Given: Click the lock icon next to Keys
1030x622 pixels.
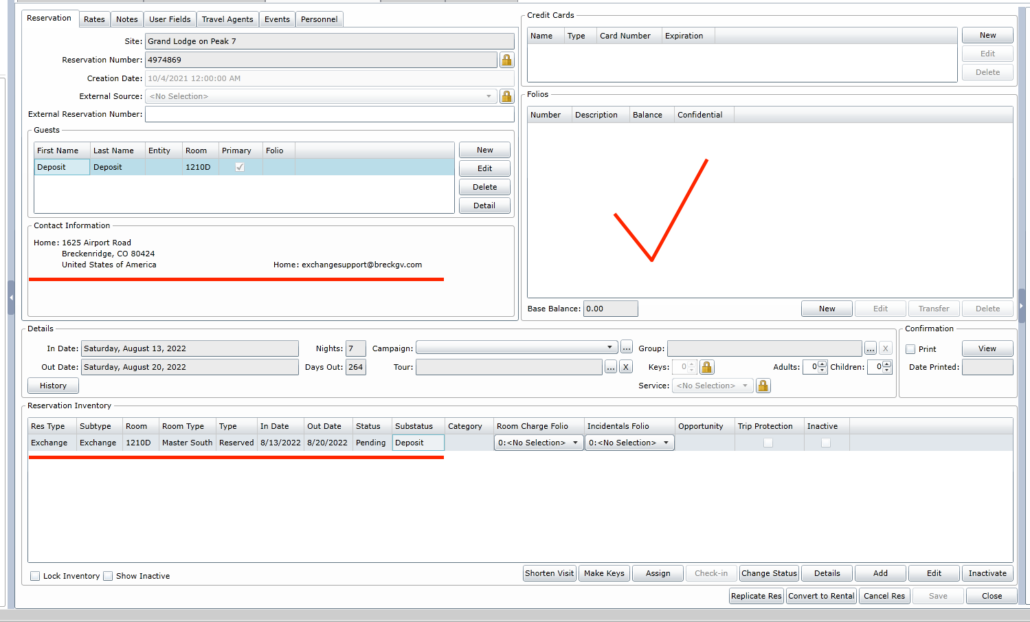Looking at the screenshot, I should (x=707, y=367).
